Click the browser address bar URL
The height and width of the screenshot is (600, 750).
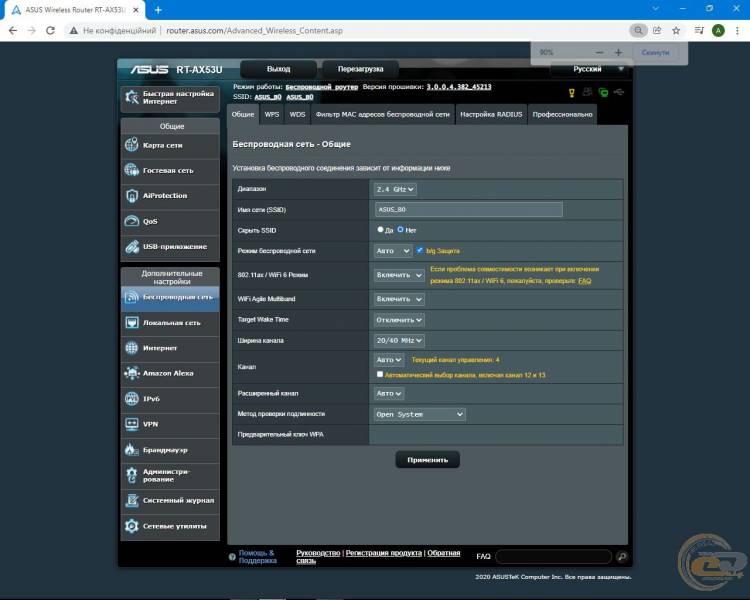click(x=254, y=31)
